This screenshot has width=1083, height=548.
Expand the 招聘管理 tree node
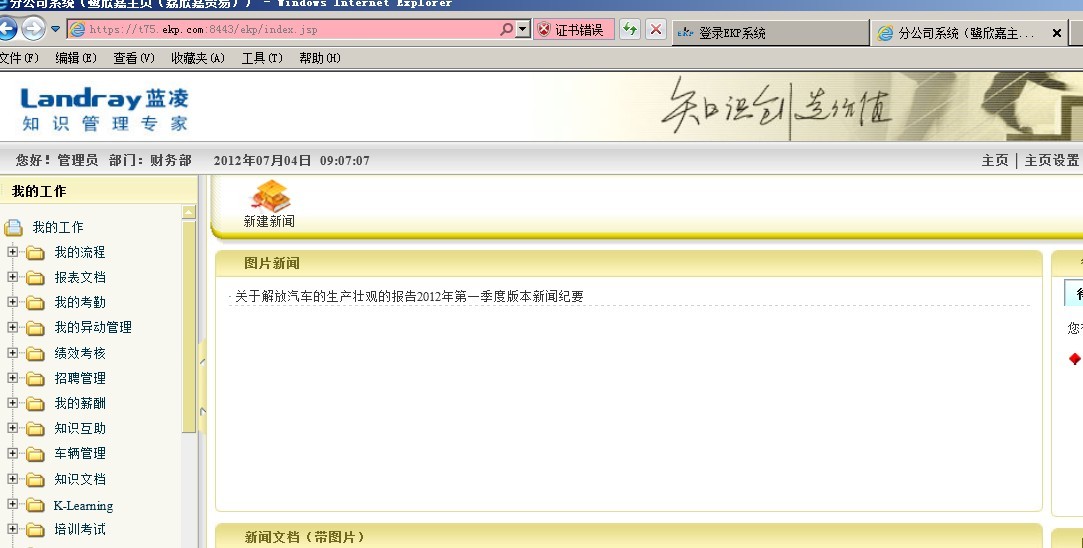pos(12,377)
